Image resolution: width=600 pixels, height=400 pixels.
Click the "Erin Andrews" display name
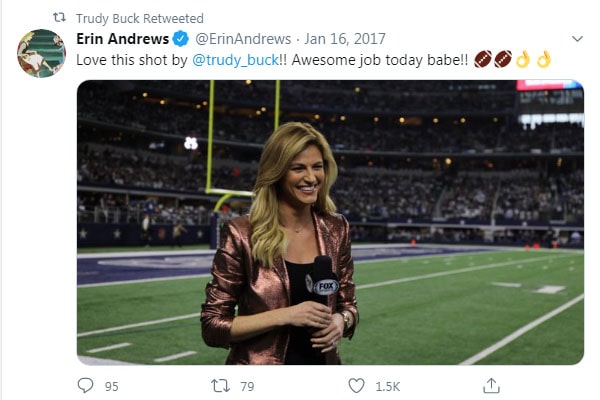pyautogui.click(x=123, y=39)
